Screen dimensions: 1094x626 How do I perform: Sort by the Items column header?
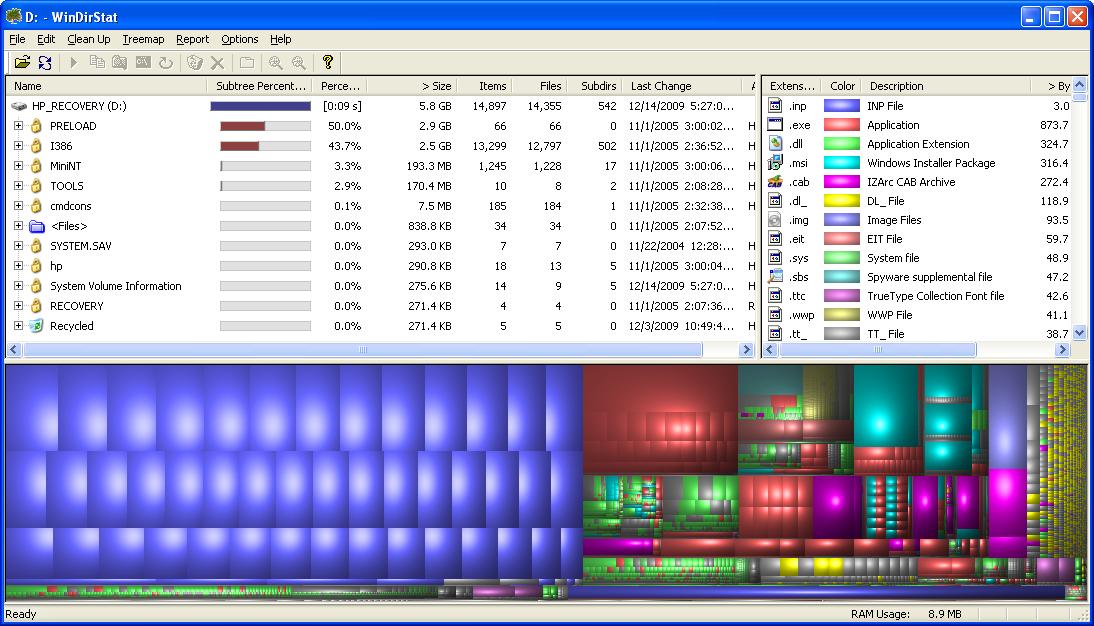[484, 86]
